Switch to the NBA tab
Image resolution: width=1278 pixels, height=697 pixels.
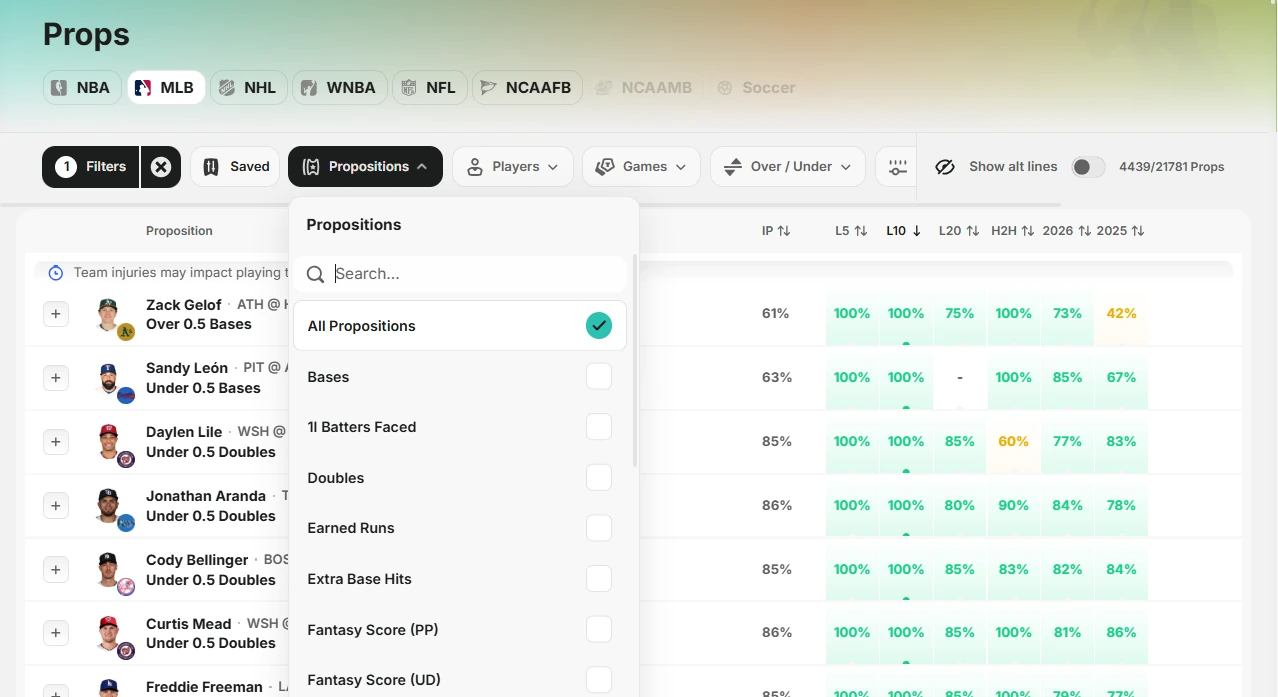tap(82, 88)
